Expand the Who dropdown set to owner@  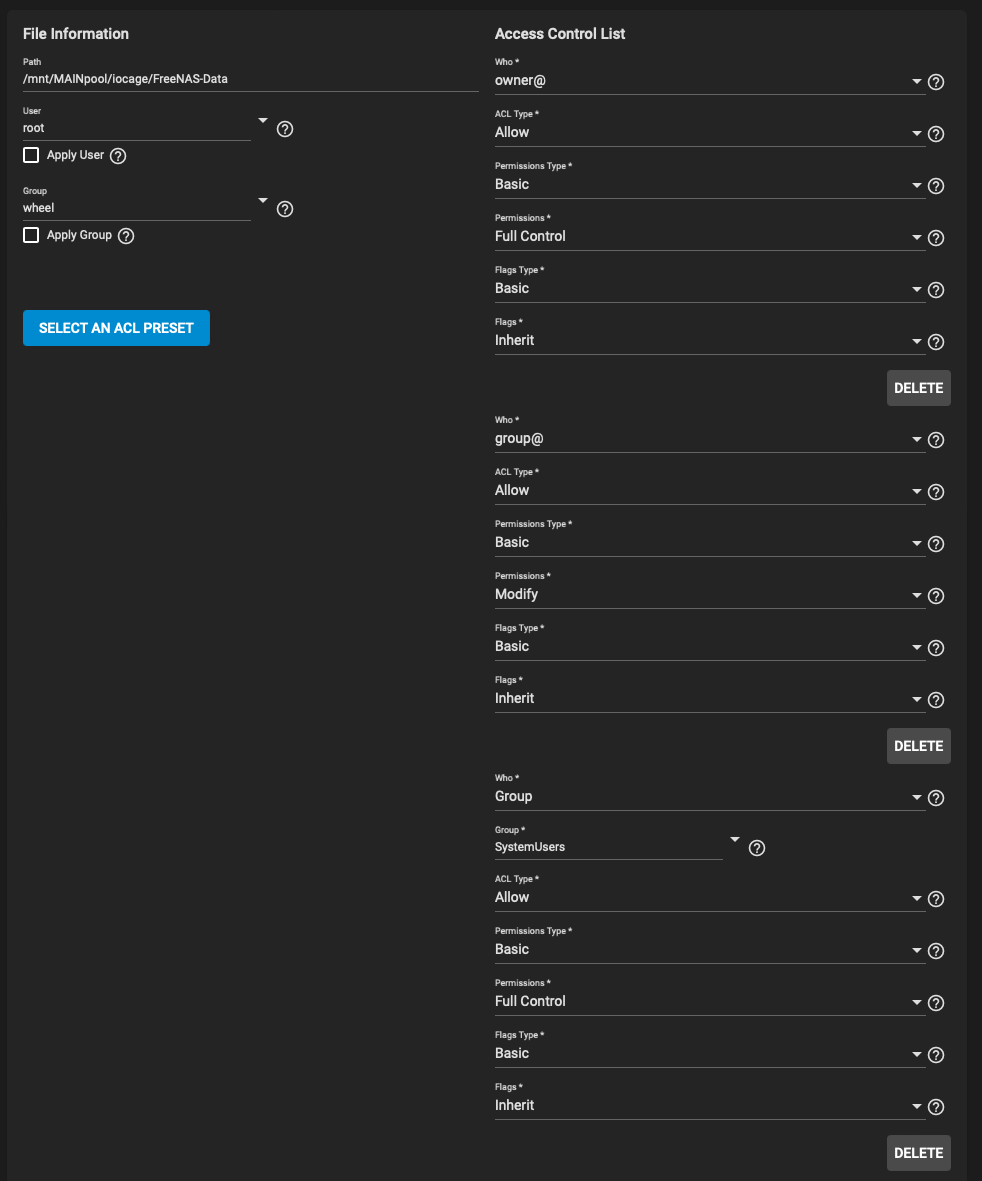(x=709, y=81)
